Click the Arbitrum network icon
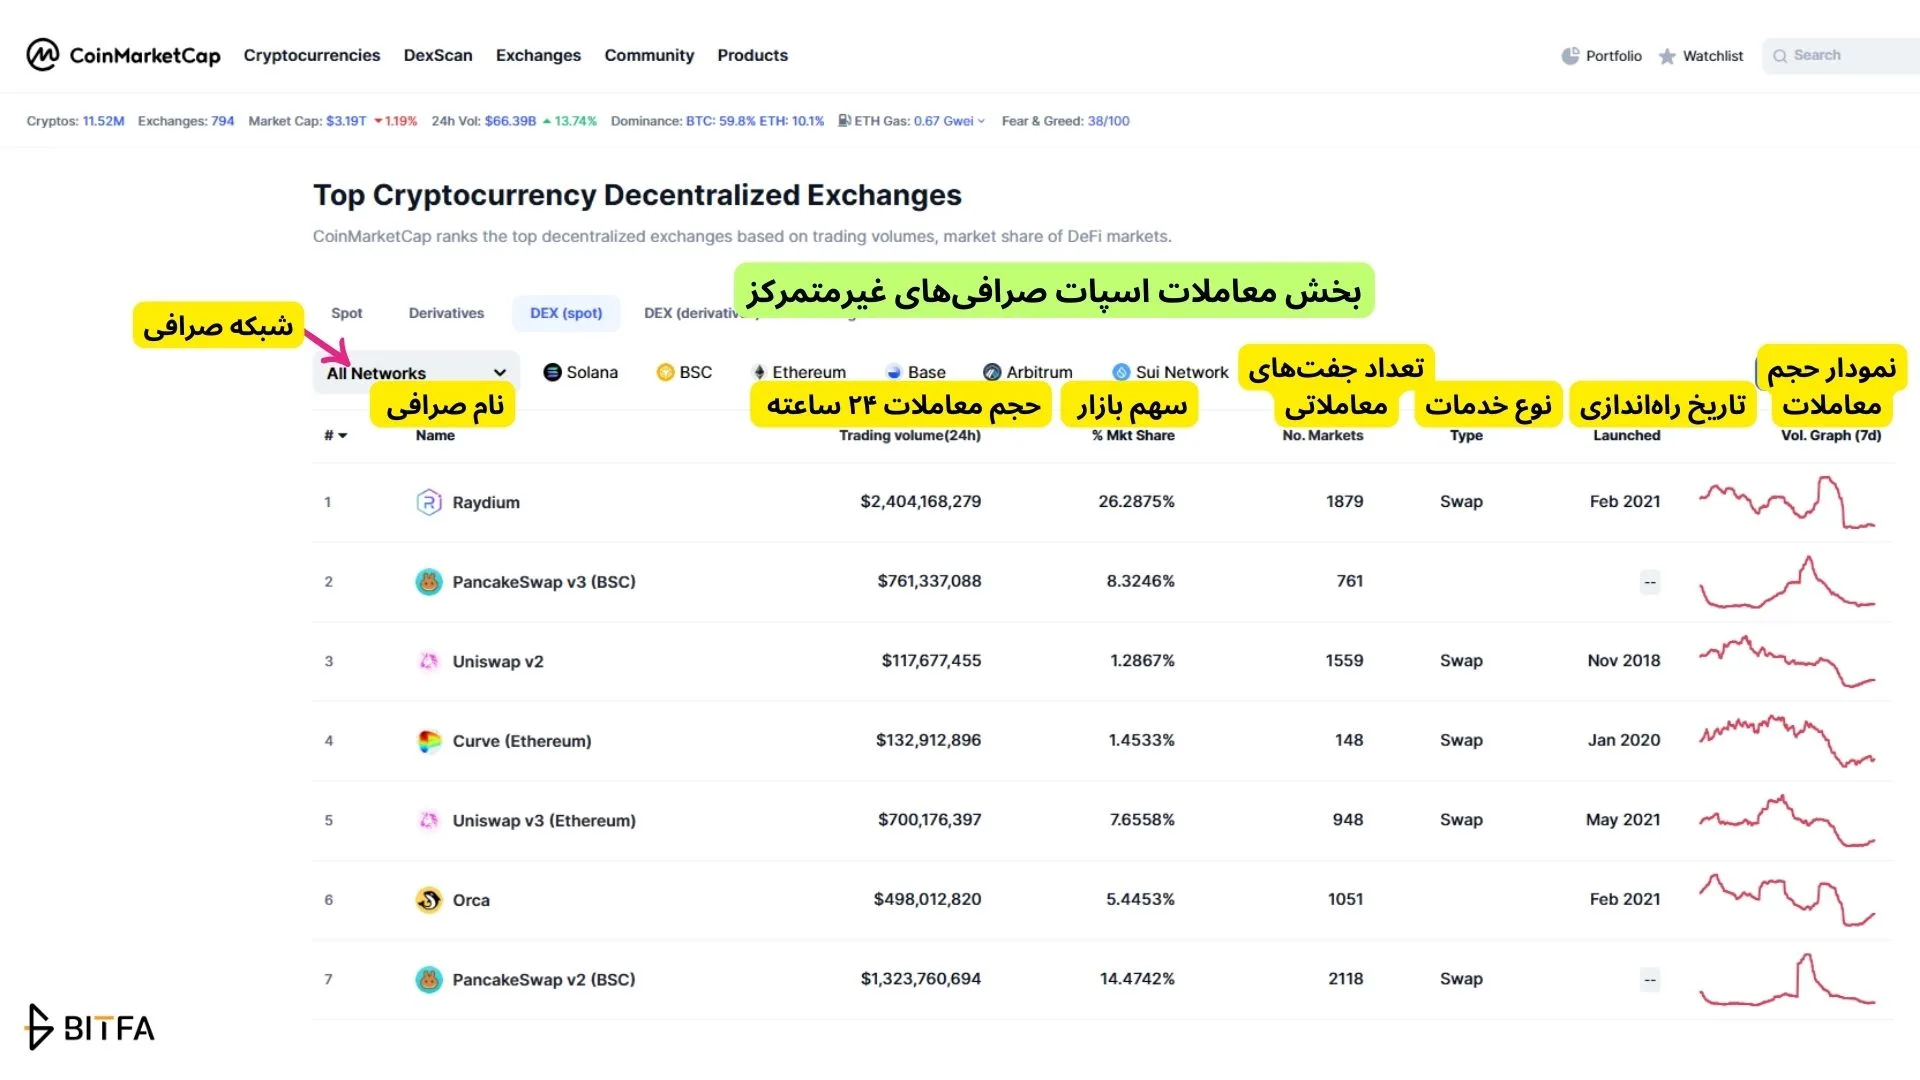1920x1080 pixels. 992,372
